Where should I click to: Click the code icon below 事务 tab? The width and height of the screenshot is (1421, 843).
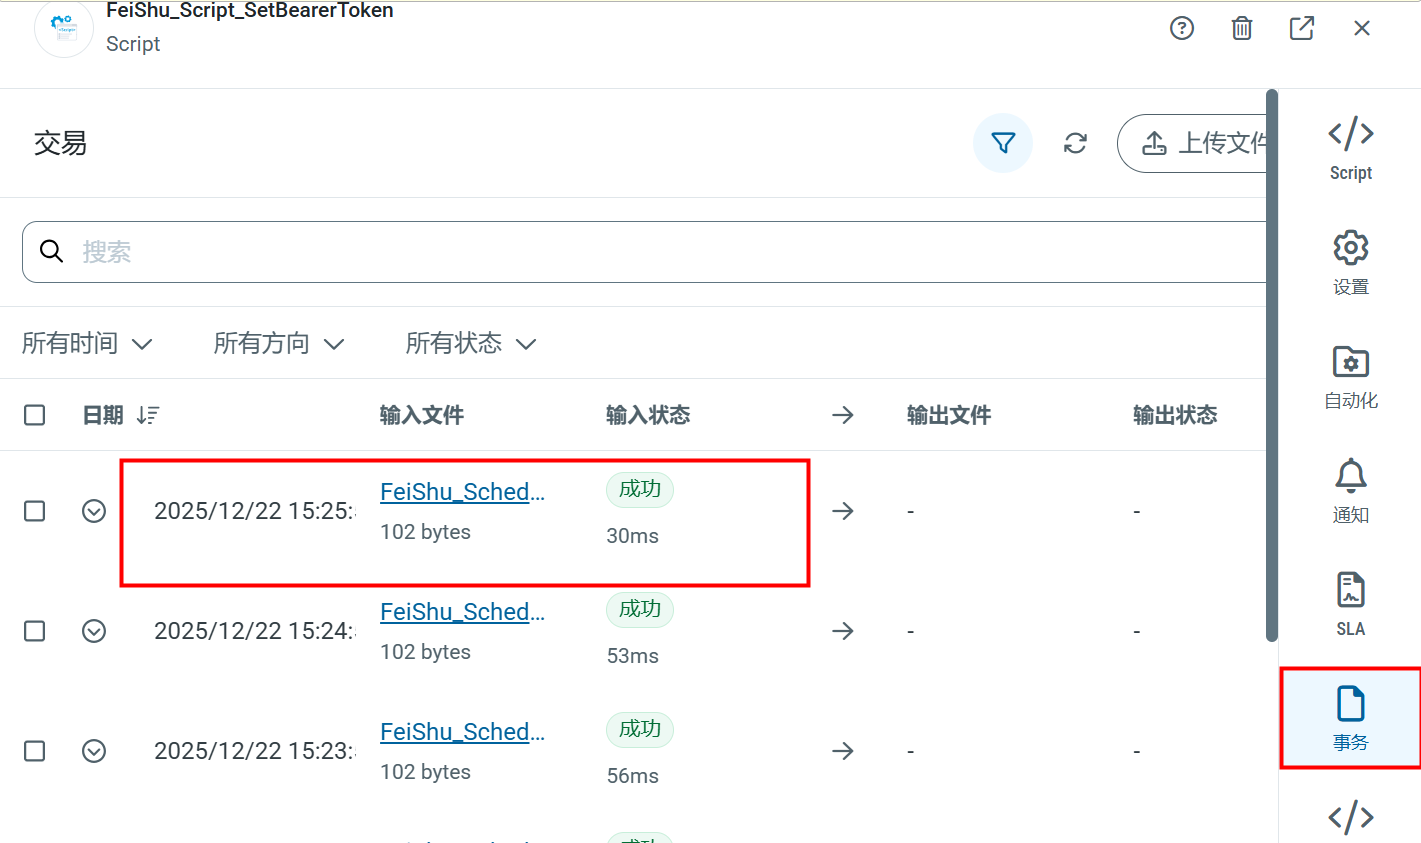pos(1351,817)
